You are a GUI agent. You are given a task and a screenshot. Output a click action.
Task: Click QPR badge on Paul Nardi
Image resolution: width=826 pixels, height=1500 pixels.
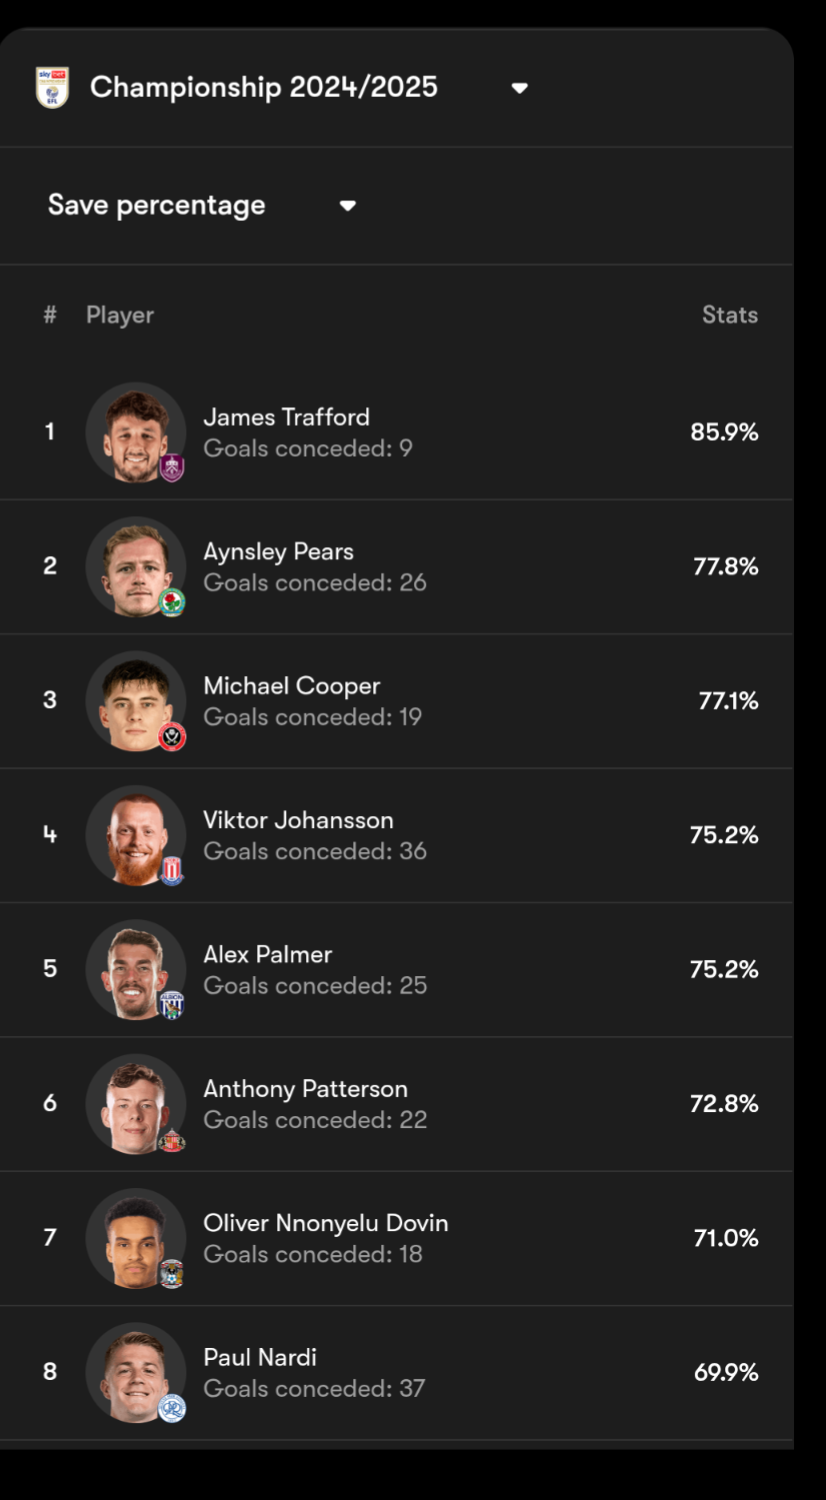tap(172, 1408)
